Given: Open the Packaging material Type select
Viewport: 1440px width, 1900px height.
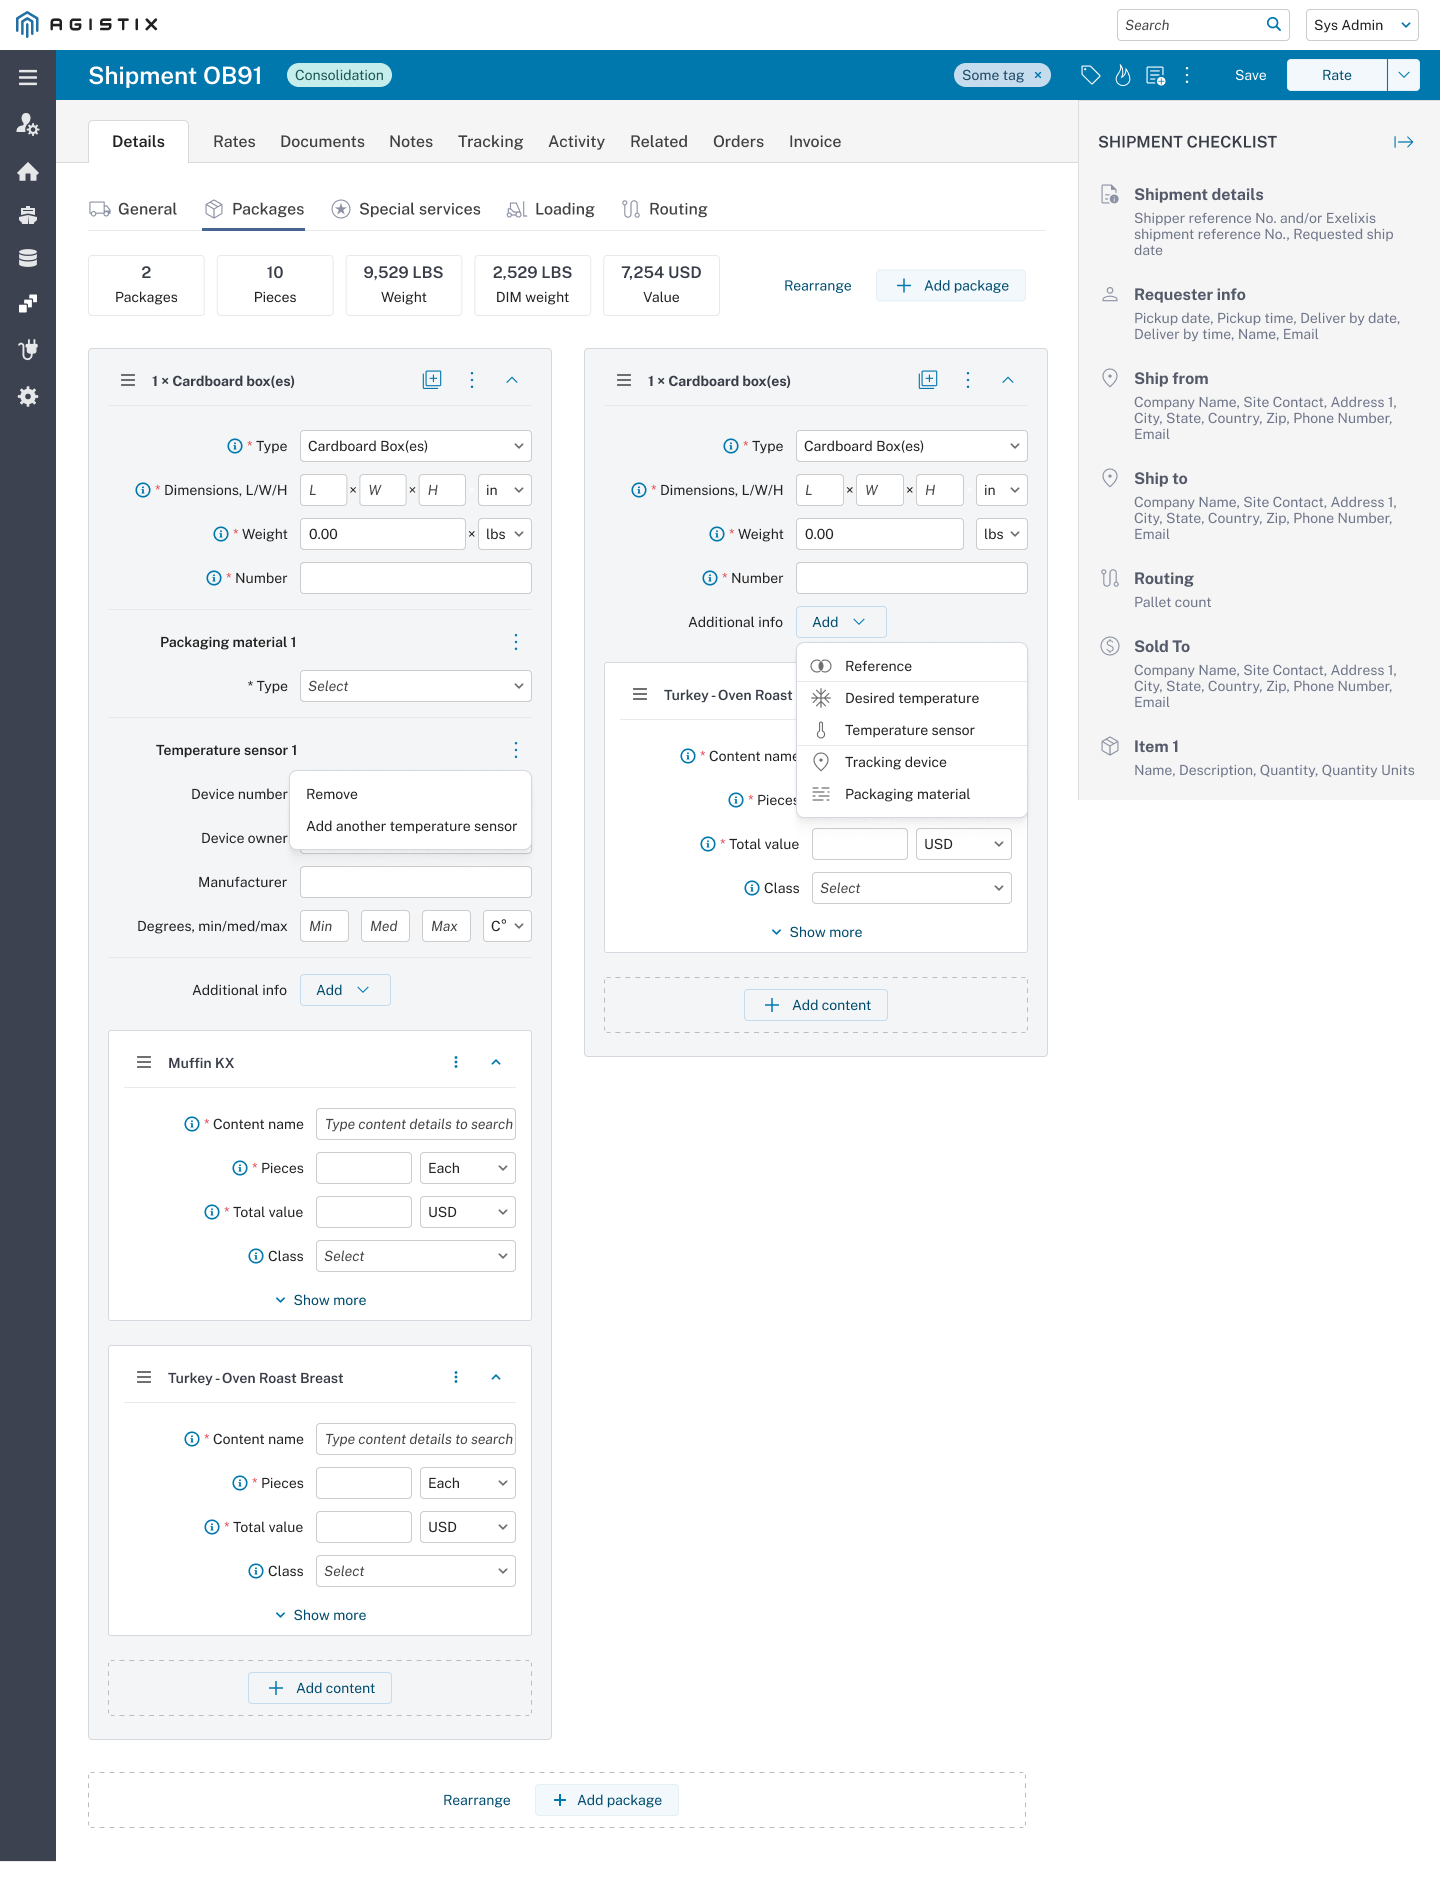Looking at the screenshot, I should coord(415,686).
